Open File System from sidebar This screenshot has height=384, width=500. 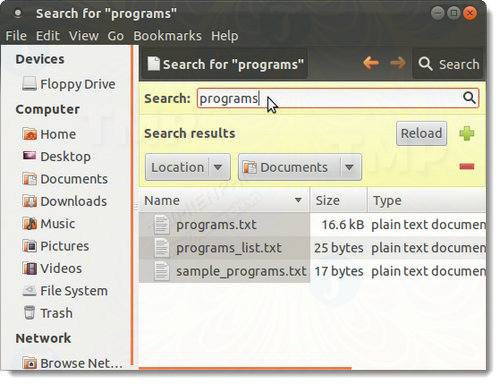pyautogui.click(x=65, y=291)
